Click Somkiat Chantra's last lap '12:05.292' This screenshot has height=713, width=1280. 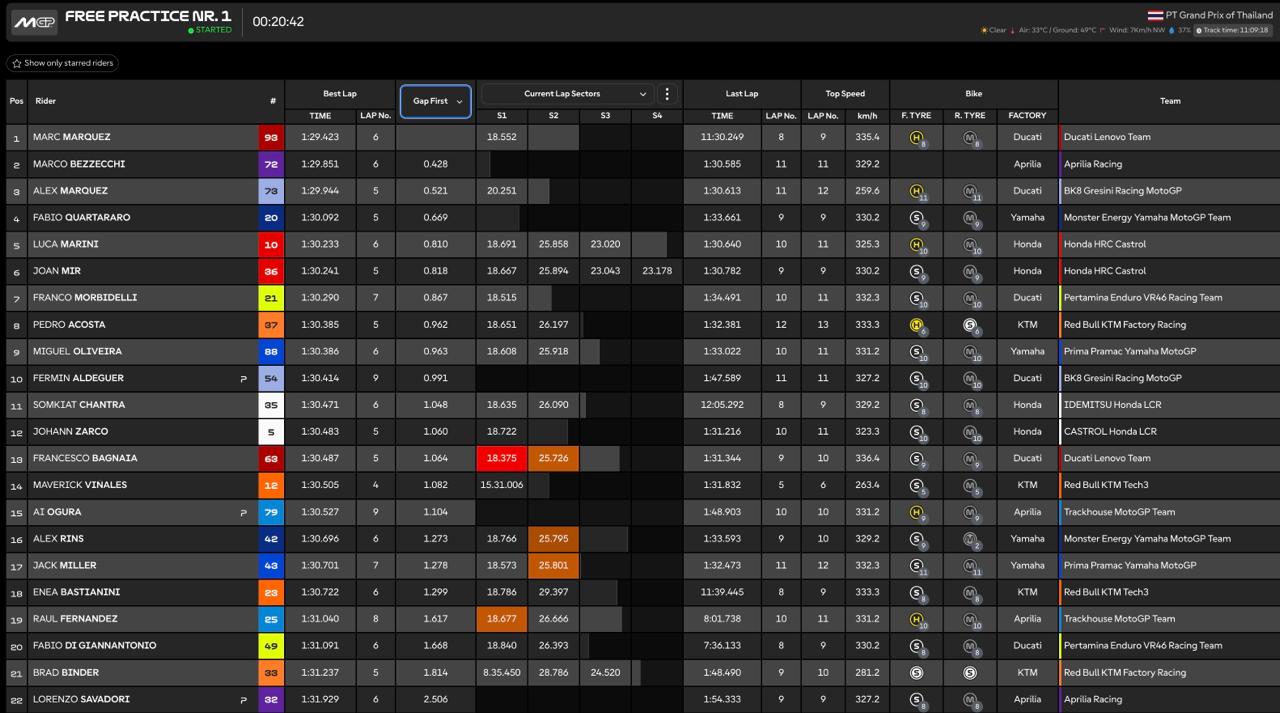(723, 405)
